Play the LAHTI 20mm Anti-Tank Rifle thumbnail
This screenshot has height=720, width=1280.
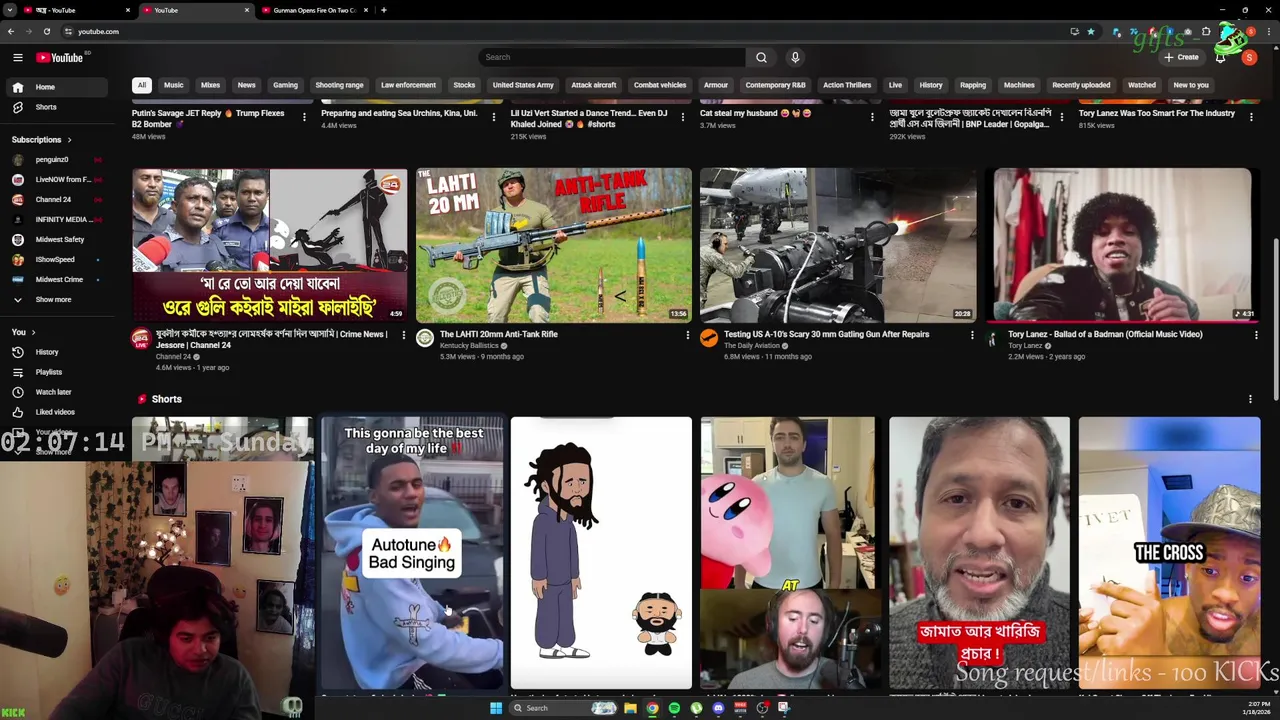[554, 245]
